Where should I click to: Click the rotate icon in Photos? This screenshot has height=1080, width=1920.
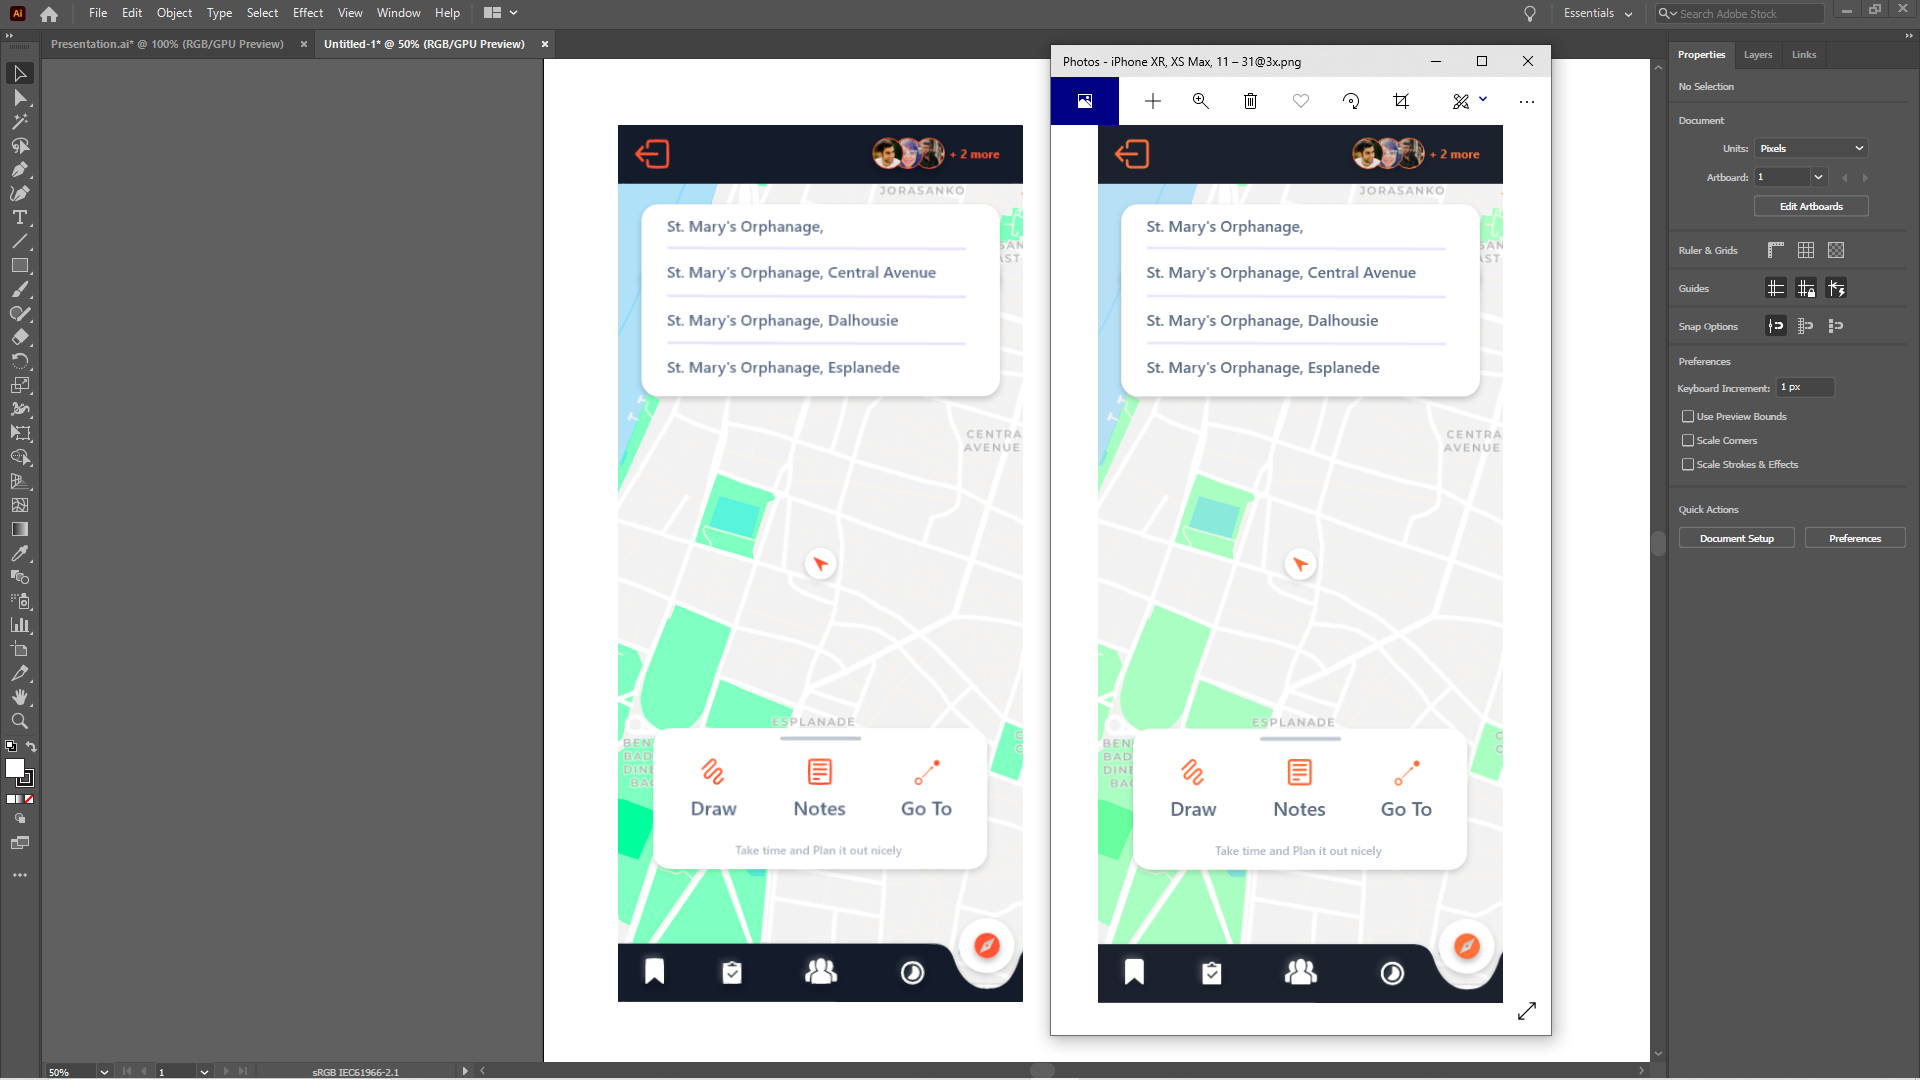[1351, 101]
